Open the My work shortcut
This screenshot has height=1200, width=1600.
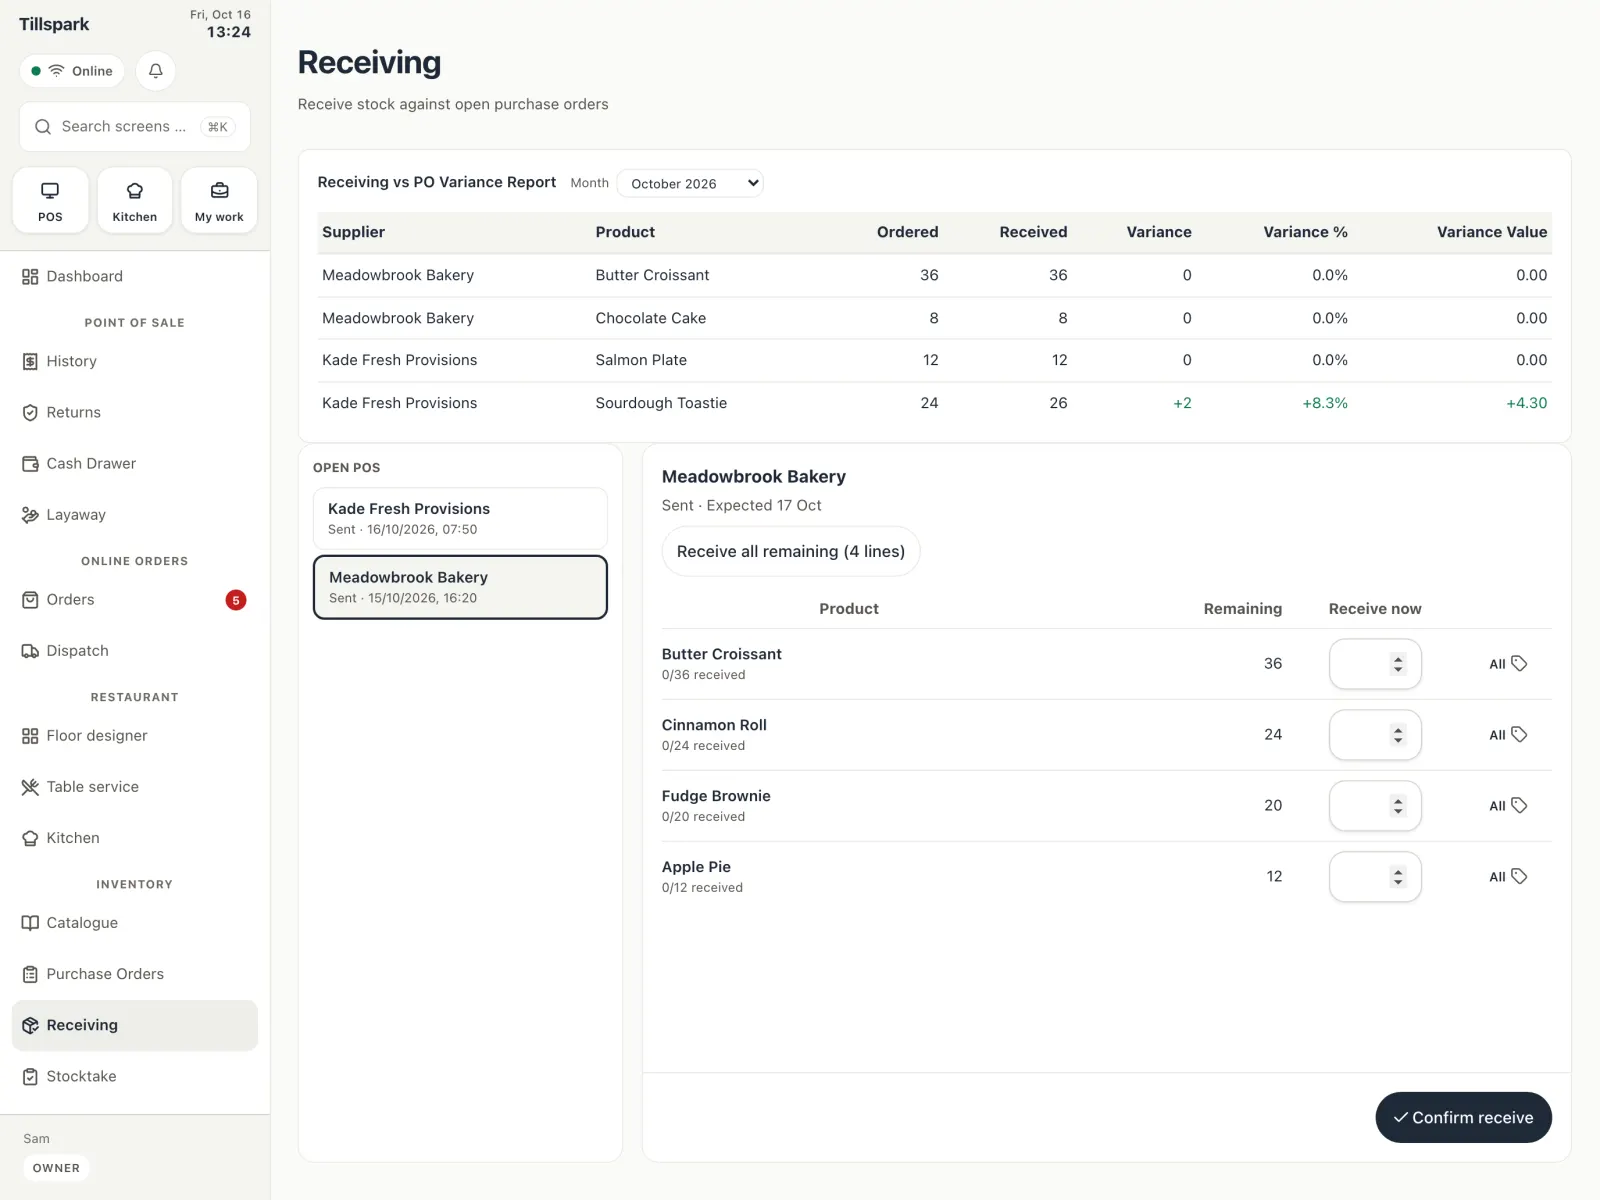click(x=219, y=200)
